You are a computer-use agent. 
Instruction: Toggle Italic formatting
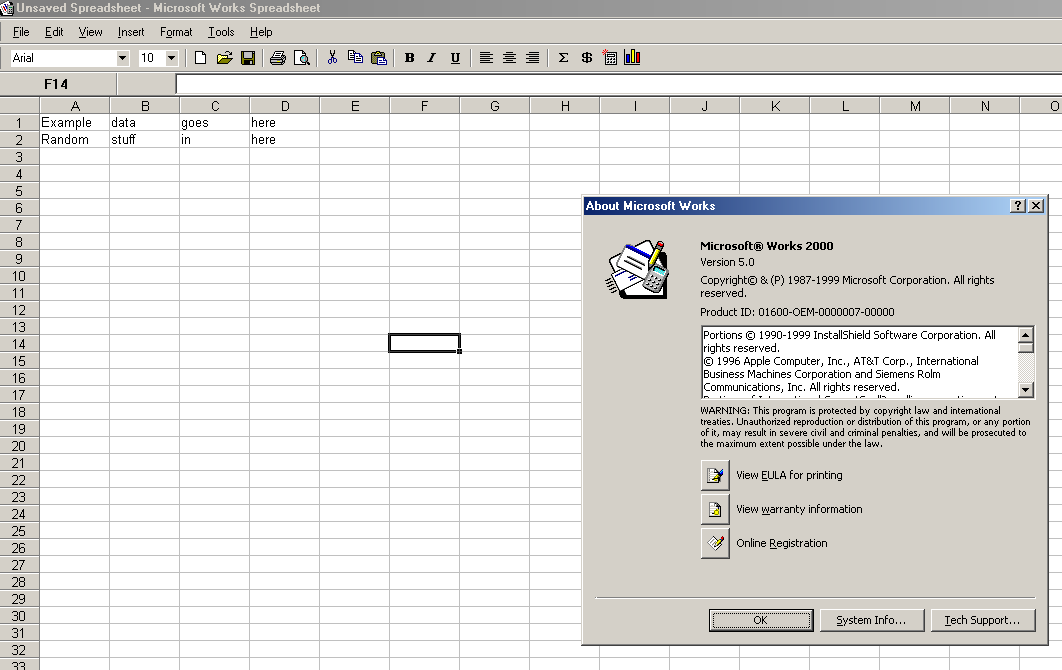pyautogui.click(x=432, y=58)
